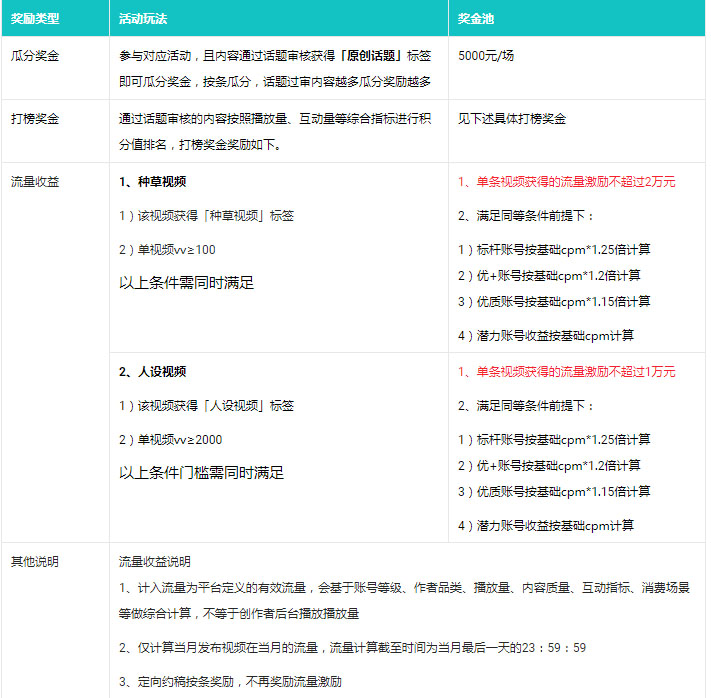Click line 该视频获得「种草视频」标签
This screenshot has width=711, height=698.
(206, 216)
